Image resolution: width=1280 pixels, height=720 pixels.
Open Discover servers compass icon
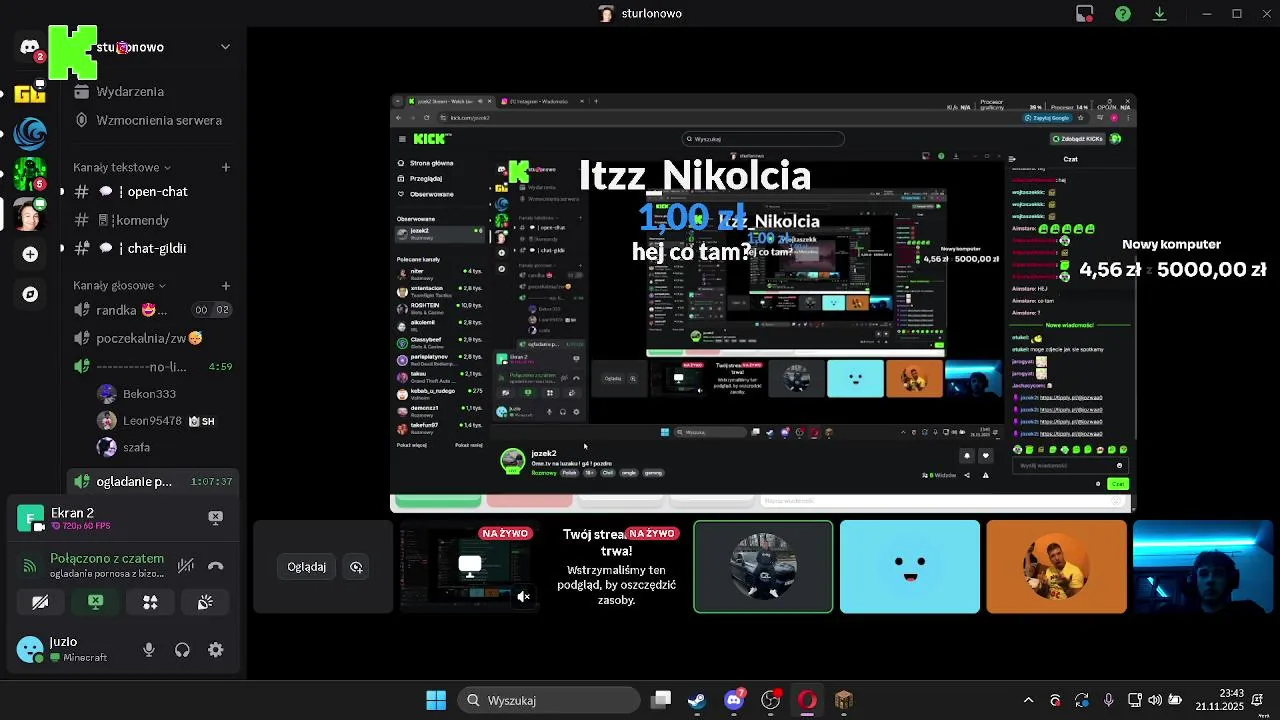pos(30,294)
